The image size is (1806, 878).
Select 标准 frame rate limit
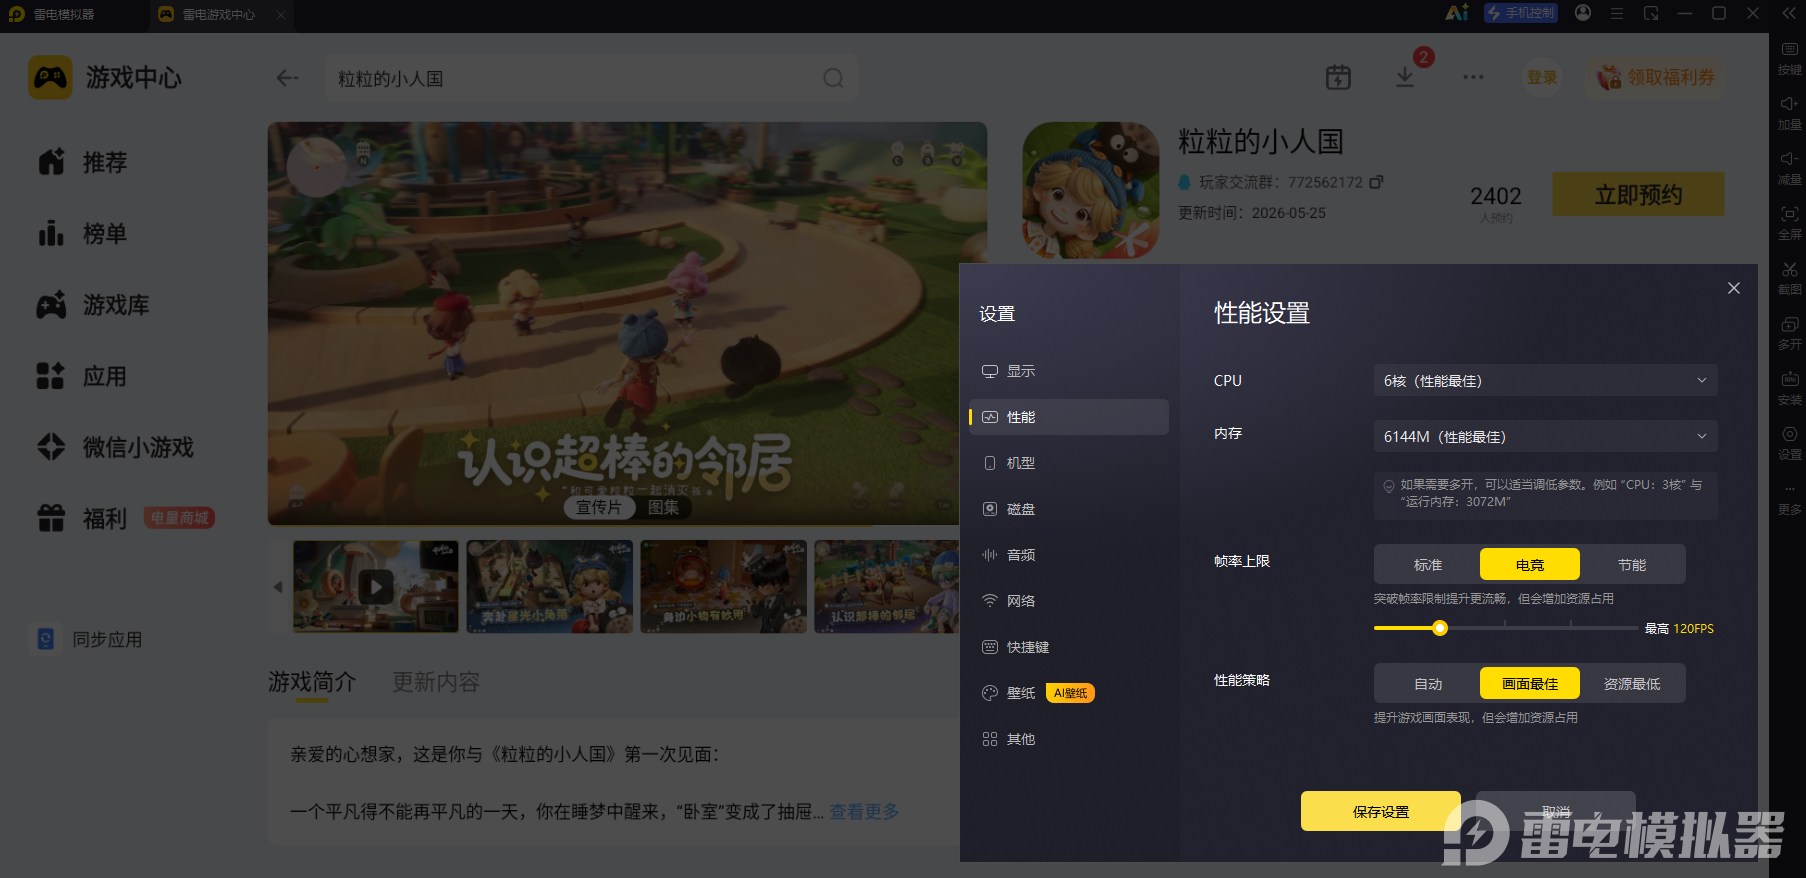pyautogui.click(x=1427, y=565)
